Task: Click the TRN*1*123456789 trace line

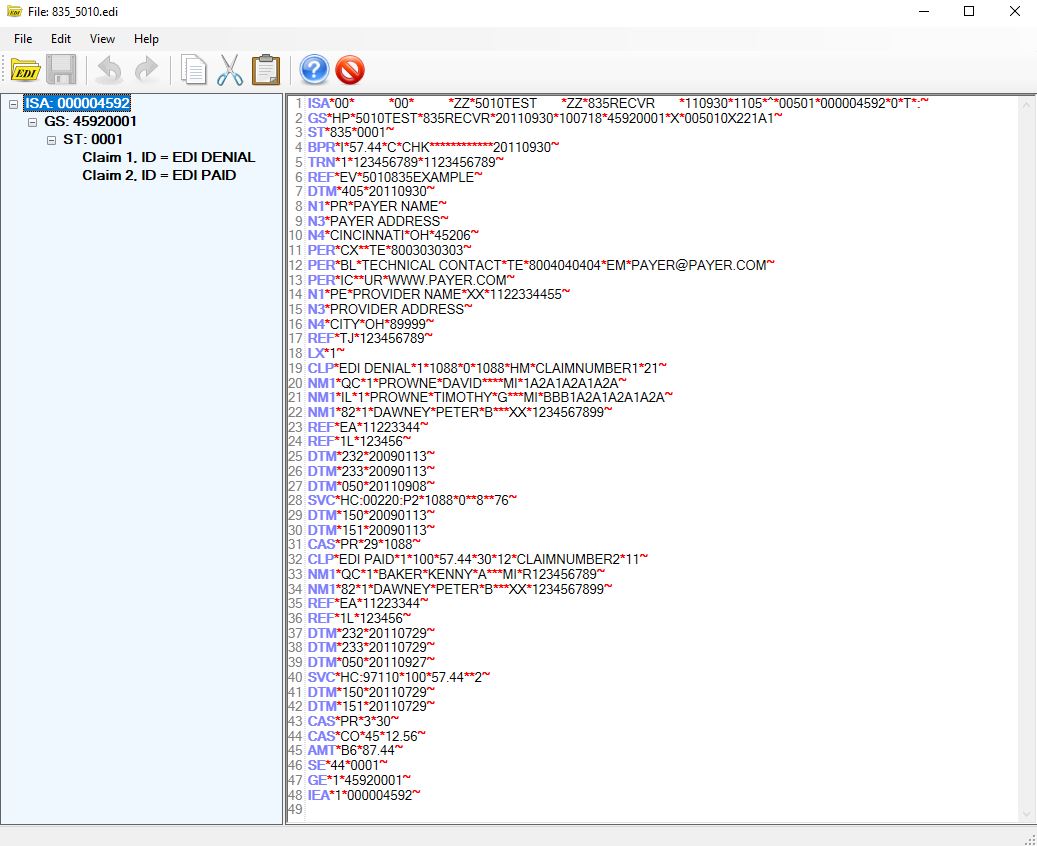Action: pyautogui.click(x=405, y=162)
